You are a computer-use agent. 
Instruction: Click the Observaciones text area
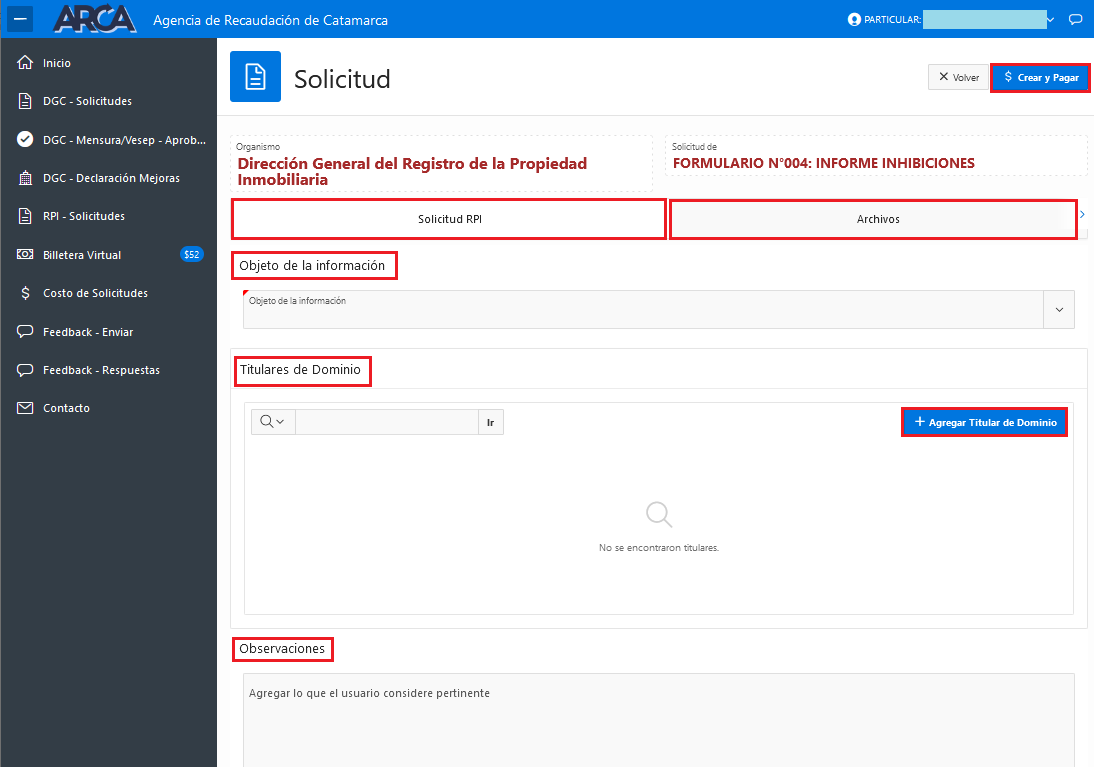659,720
